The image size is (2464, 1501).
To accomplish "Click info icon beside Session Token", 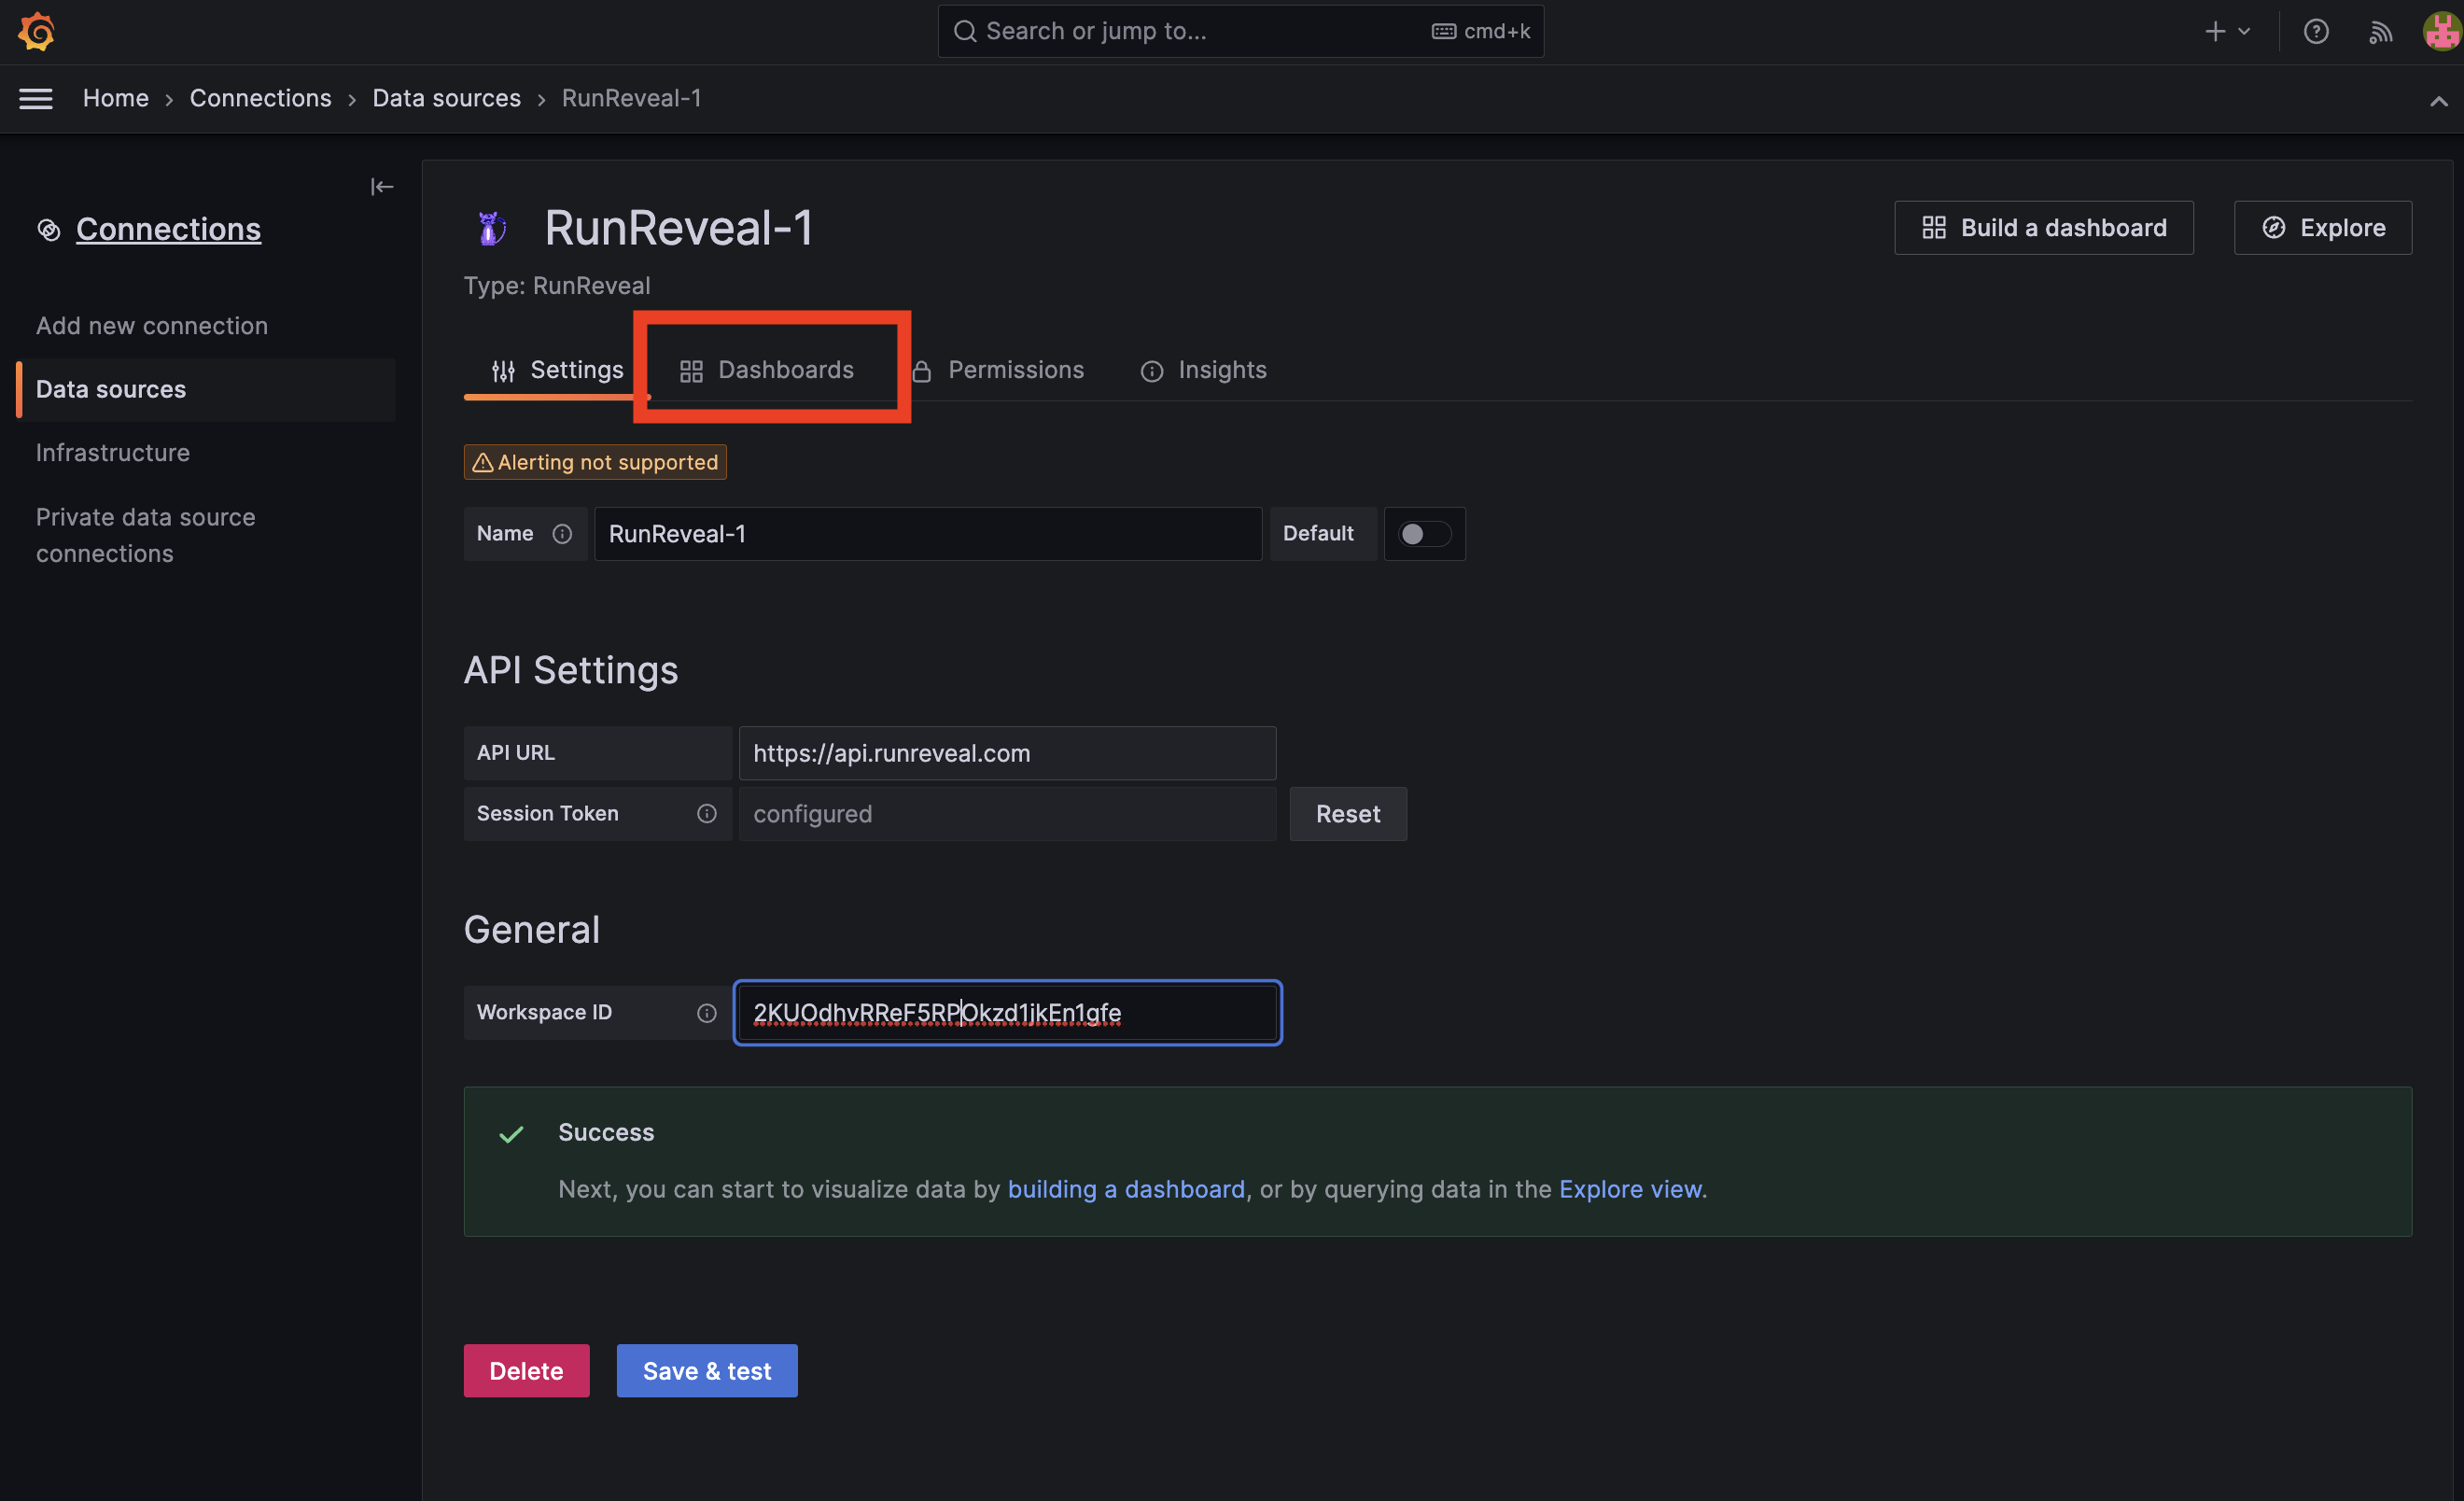I will (x=706, y=814).
